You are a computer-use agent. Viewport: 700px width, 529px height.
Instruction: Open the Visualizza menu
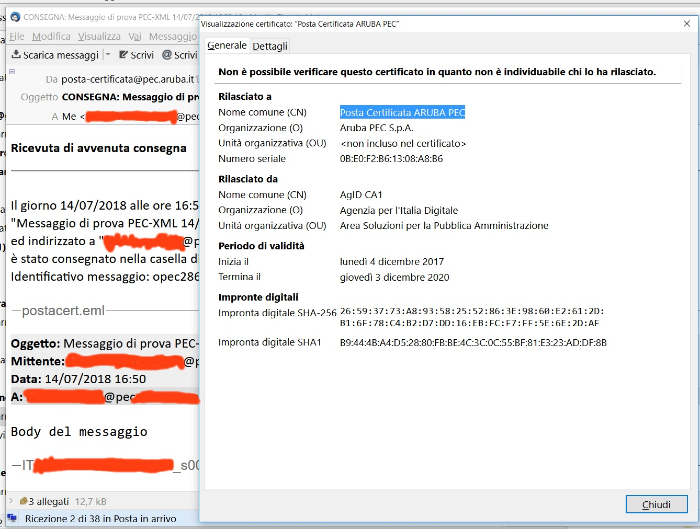[x=99, y=36]
